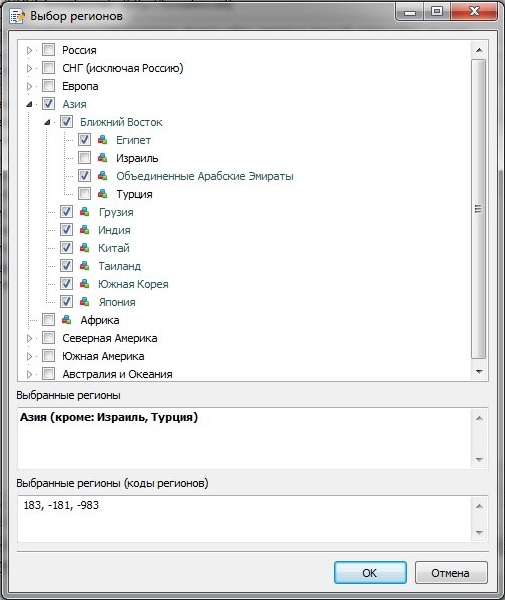Screen dimensions: 505x600
Task: Click the region icon beside Япония
Action: click(x=84, y=302)
